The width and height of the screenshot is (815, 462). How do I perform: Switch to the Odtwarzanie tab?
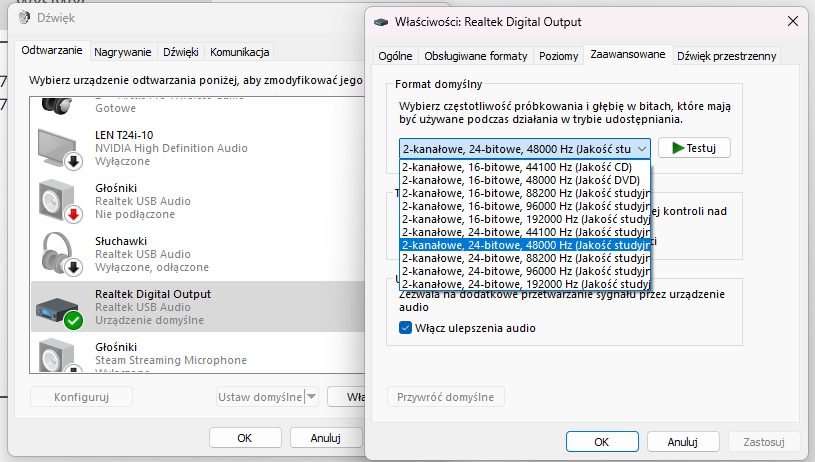click(x=52, y=50)
